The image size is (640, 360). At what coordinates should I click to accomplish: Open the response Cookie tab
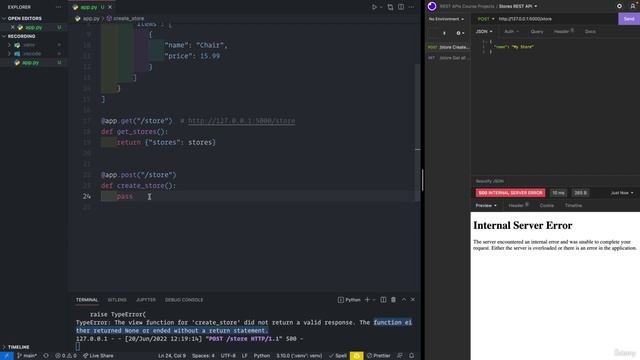point(547,206)
